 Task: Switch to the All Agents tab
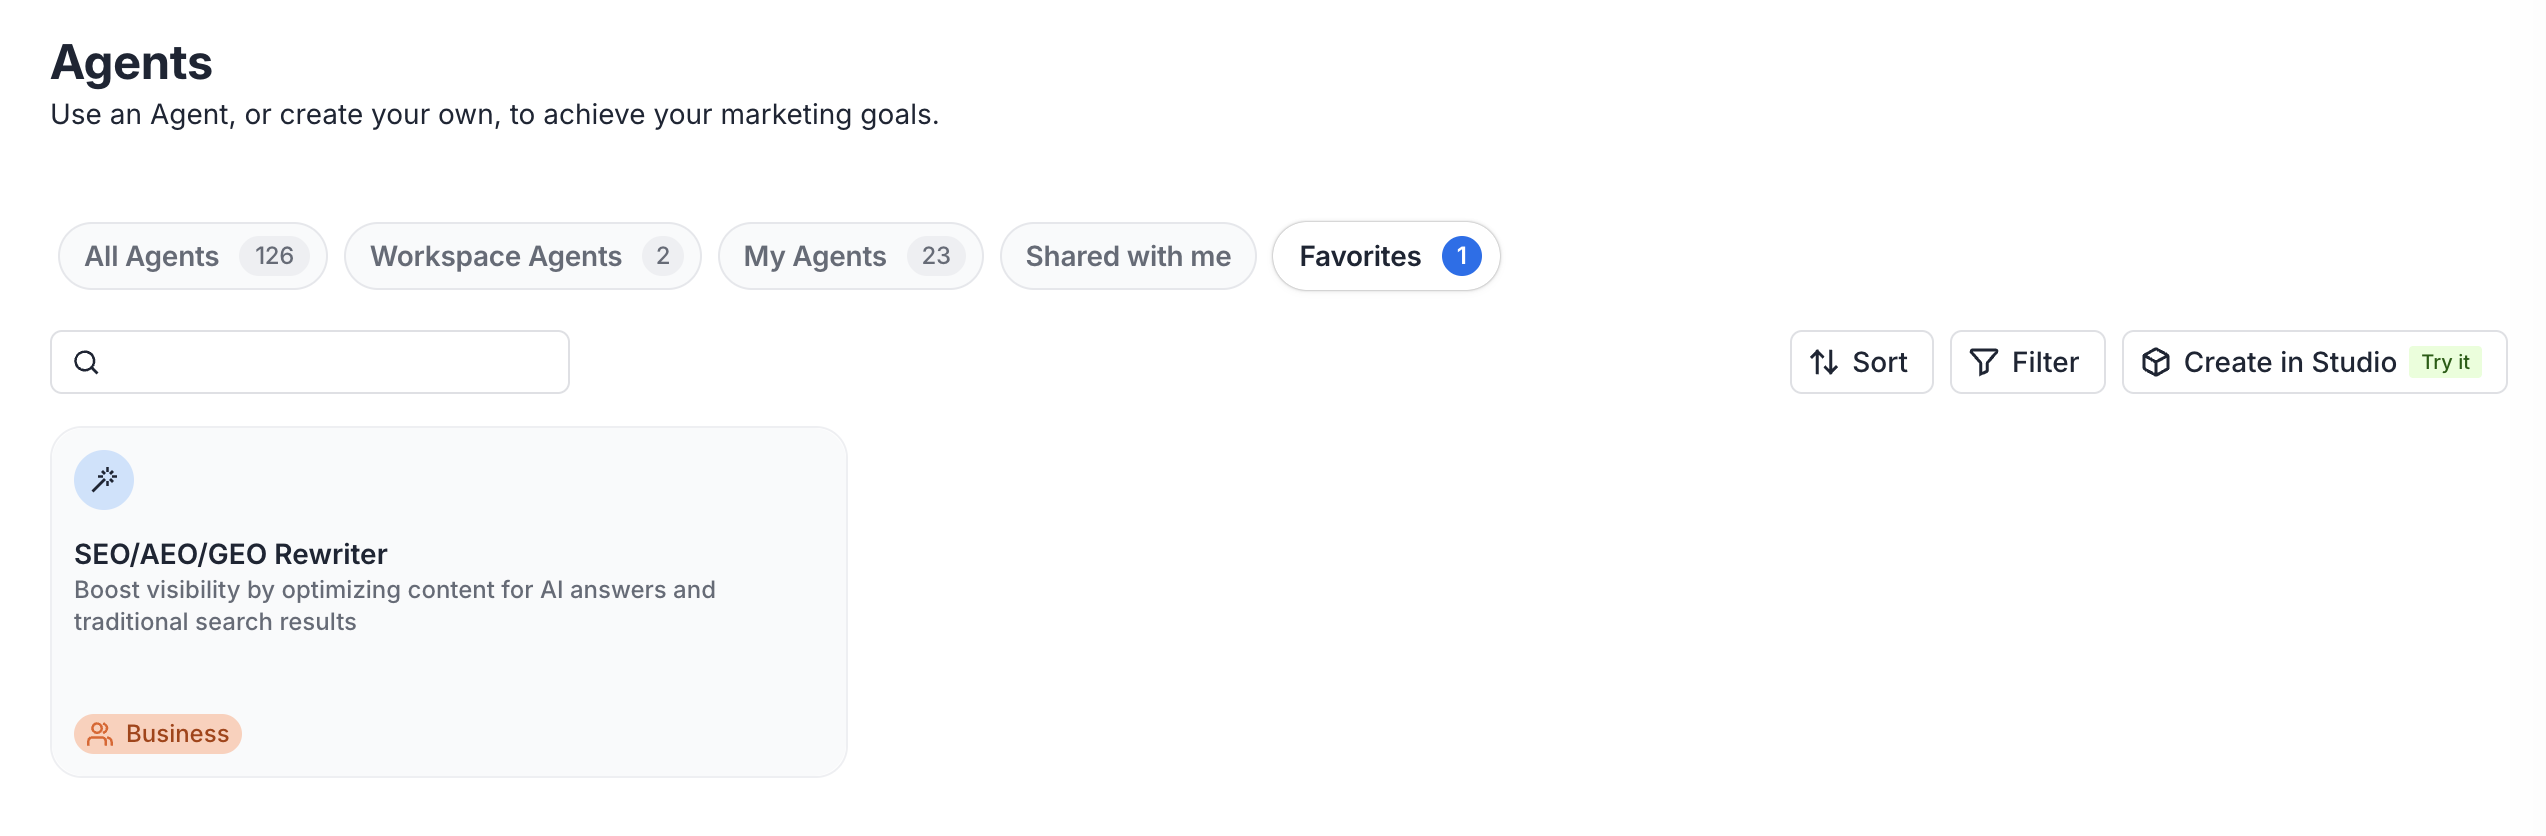(152, 256)
